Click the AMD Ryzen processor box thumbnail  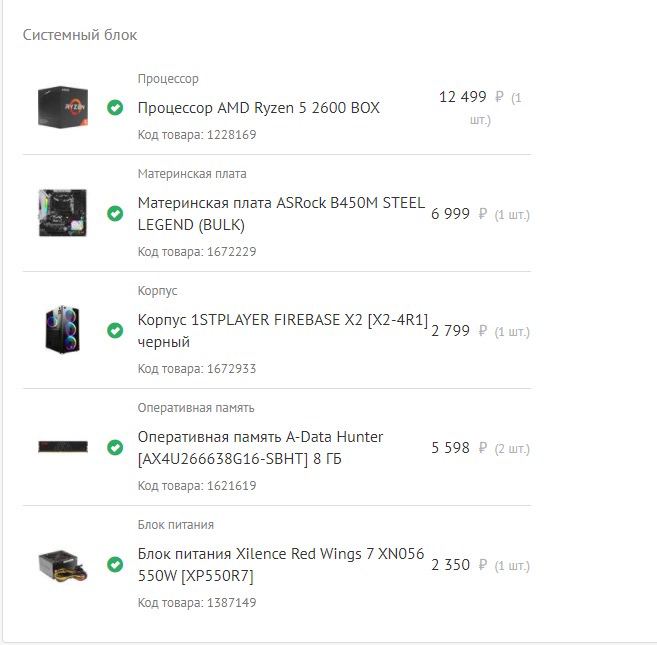tap(63, 107)
